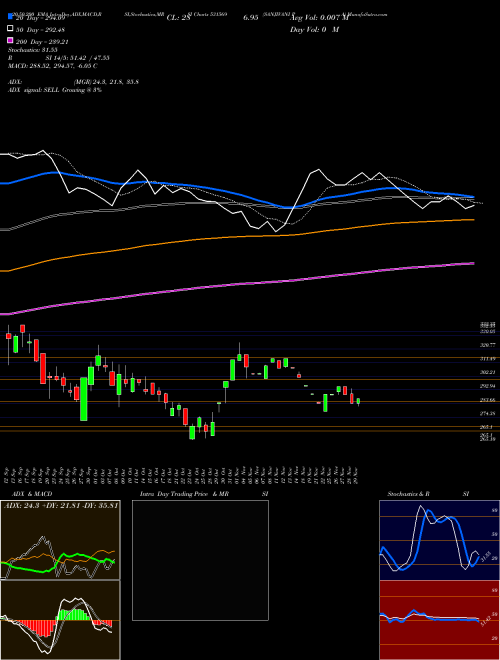The height and width of the screenshot is (660, 500).
Task: Open the ADX indicator panel
Action: 60,540
